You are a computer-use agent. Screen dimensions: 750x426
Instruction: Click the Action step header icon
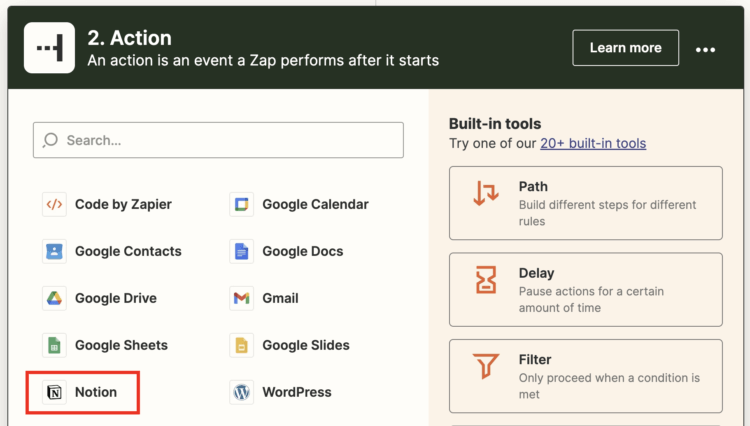(48, 48)
